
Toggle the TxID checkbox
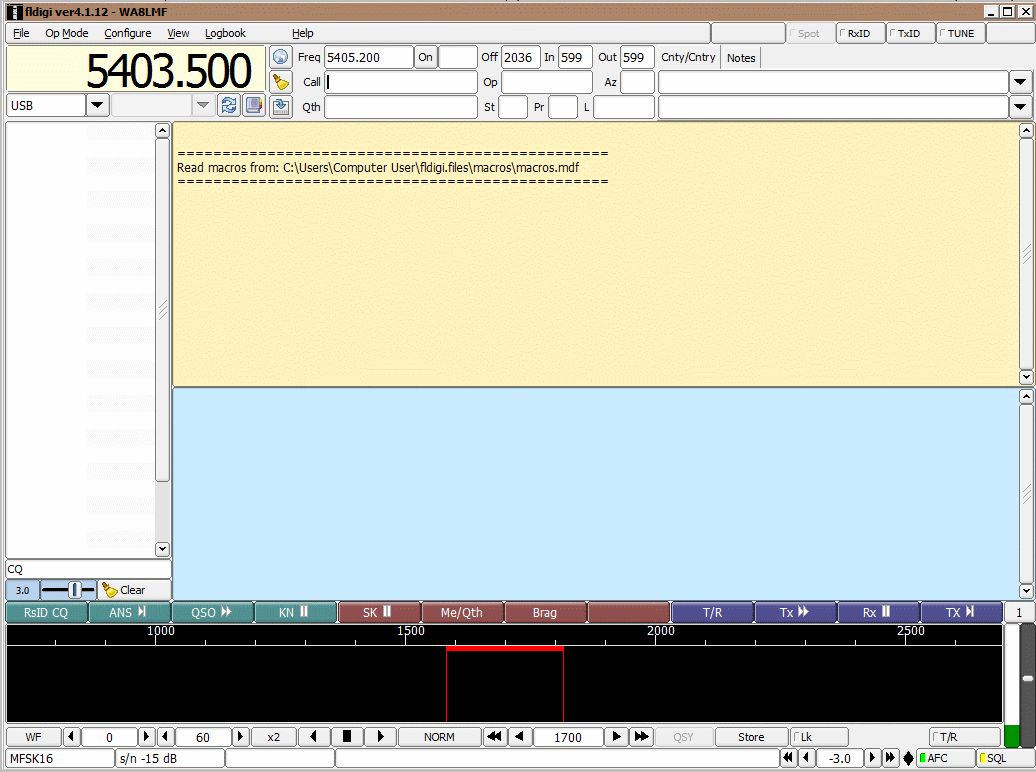tap(910, 33)
